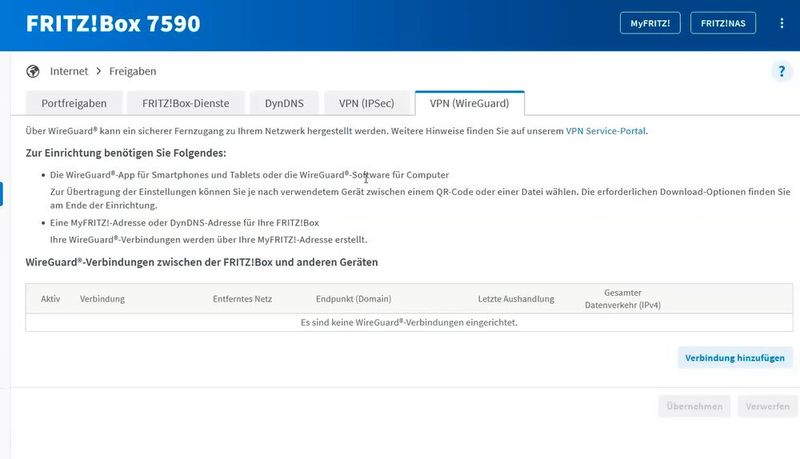Open the FRITZ!NAS button in header
This screenshot has width=800, height=459.
point(723,23)
